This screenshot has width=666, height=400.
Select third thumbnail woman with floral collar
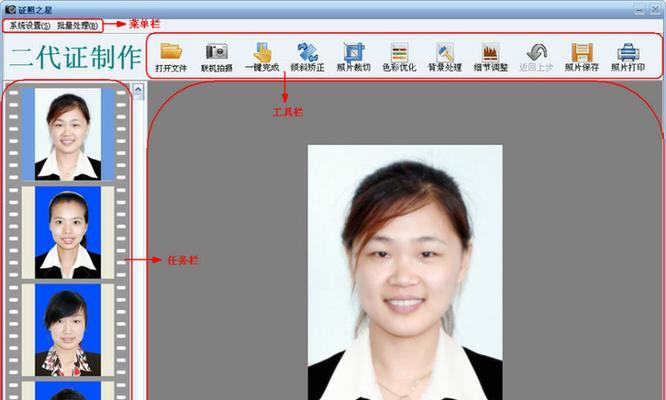(68, 330)
